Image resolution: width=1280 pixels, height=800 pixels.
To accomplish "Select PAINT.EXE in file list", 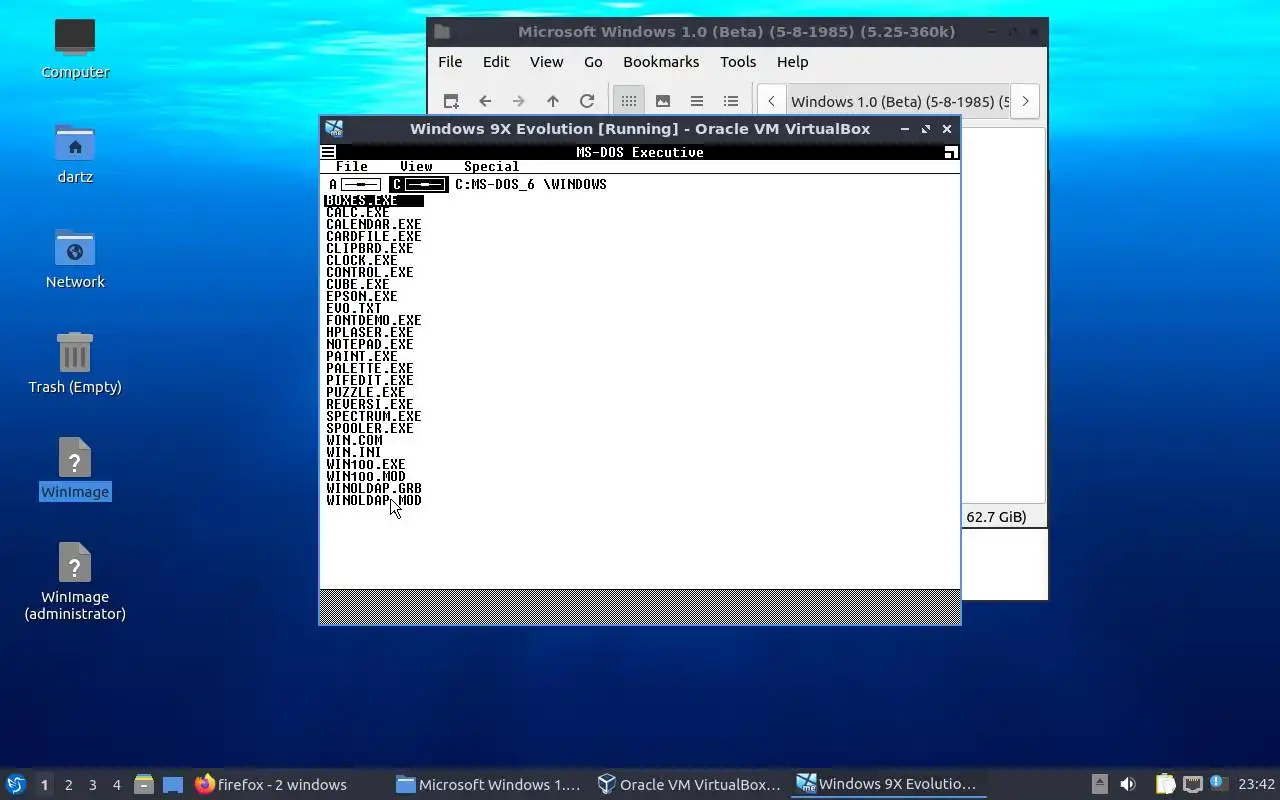I will point(361,356).
